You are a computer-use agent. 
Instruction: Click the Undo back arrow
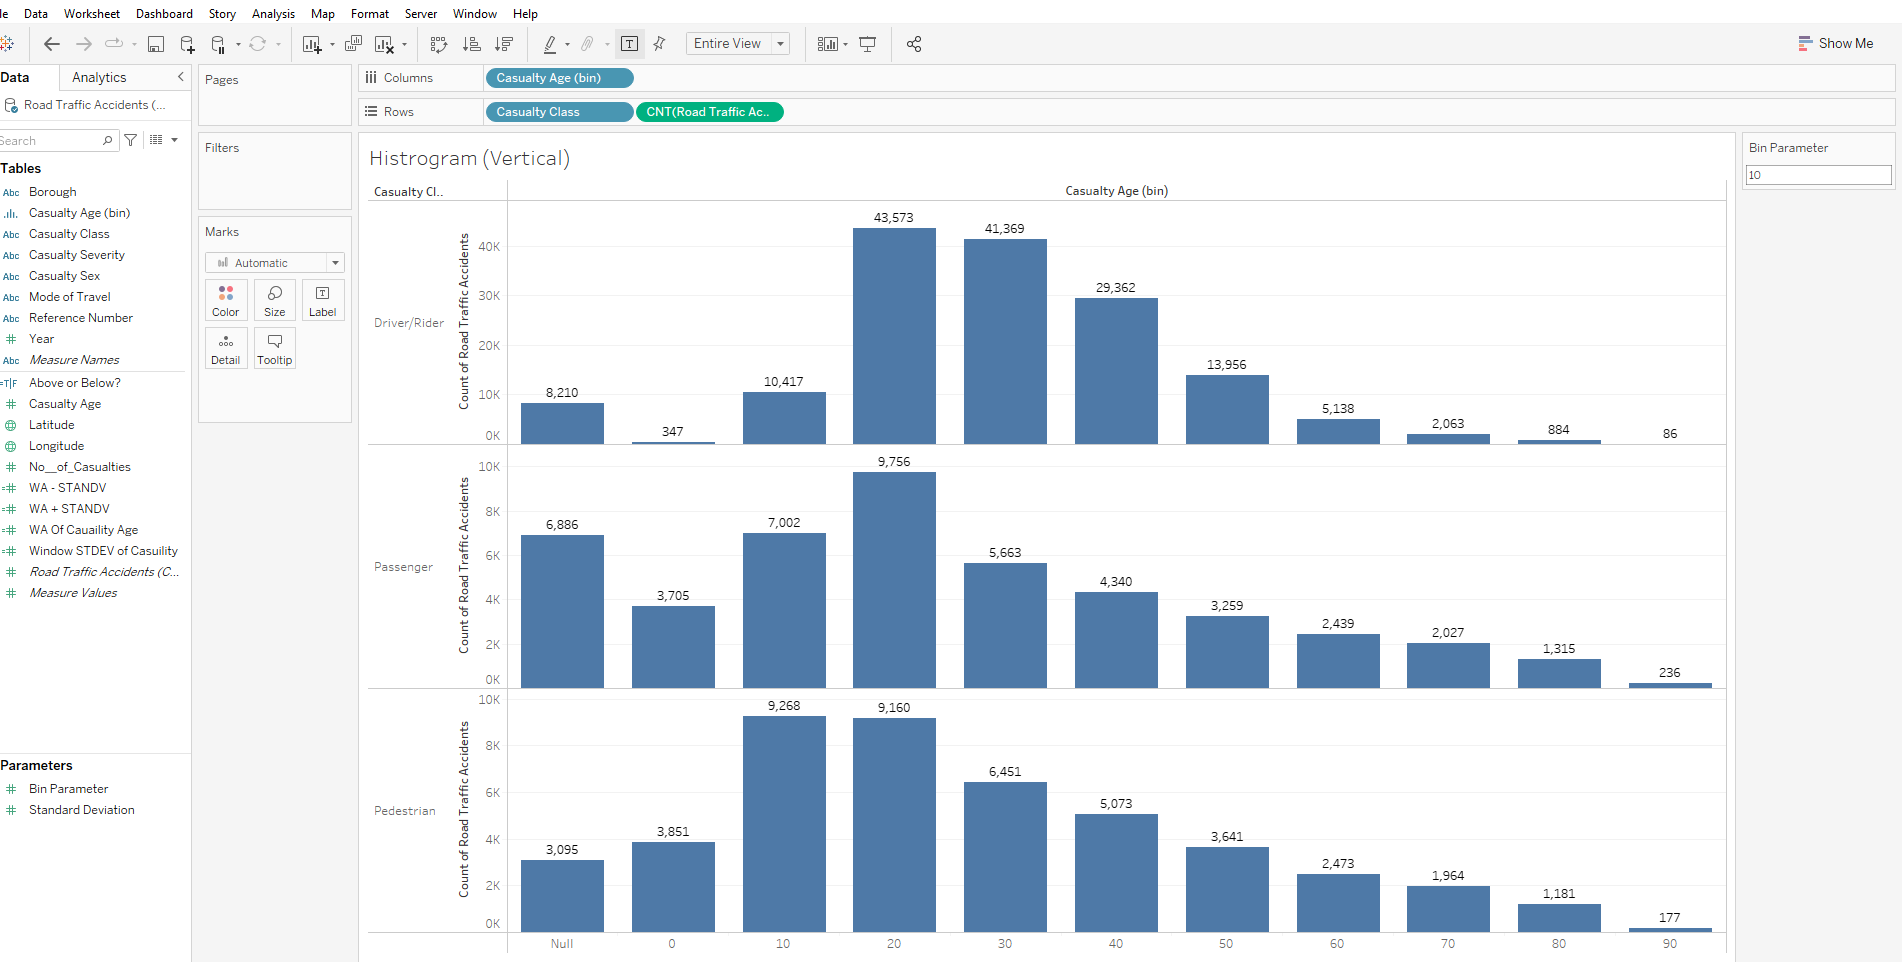(x=52, y=44)
